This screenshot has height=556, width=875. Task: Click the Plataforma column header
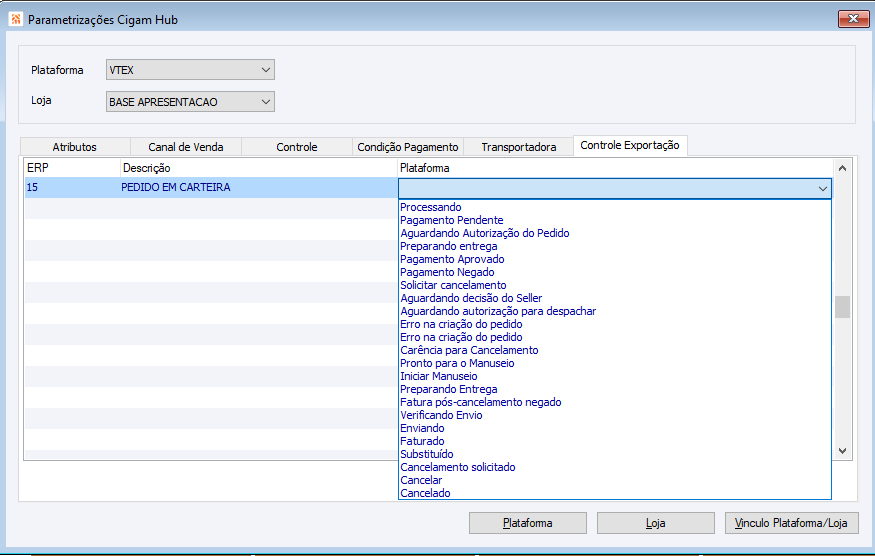615,167
